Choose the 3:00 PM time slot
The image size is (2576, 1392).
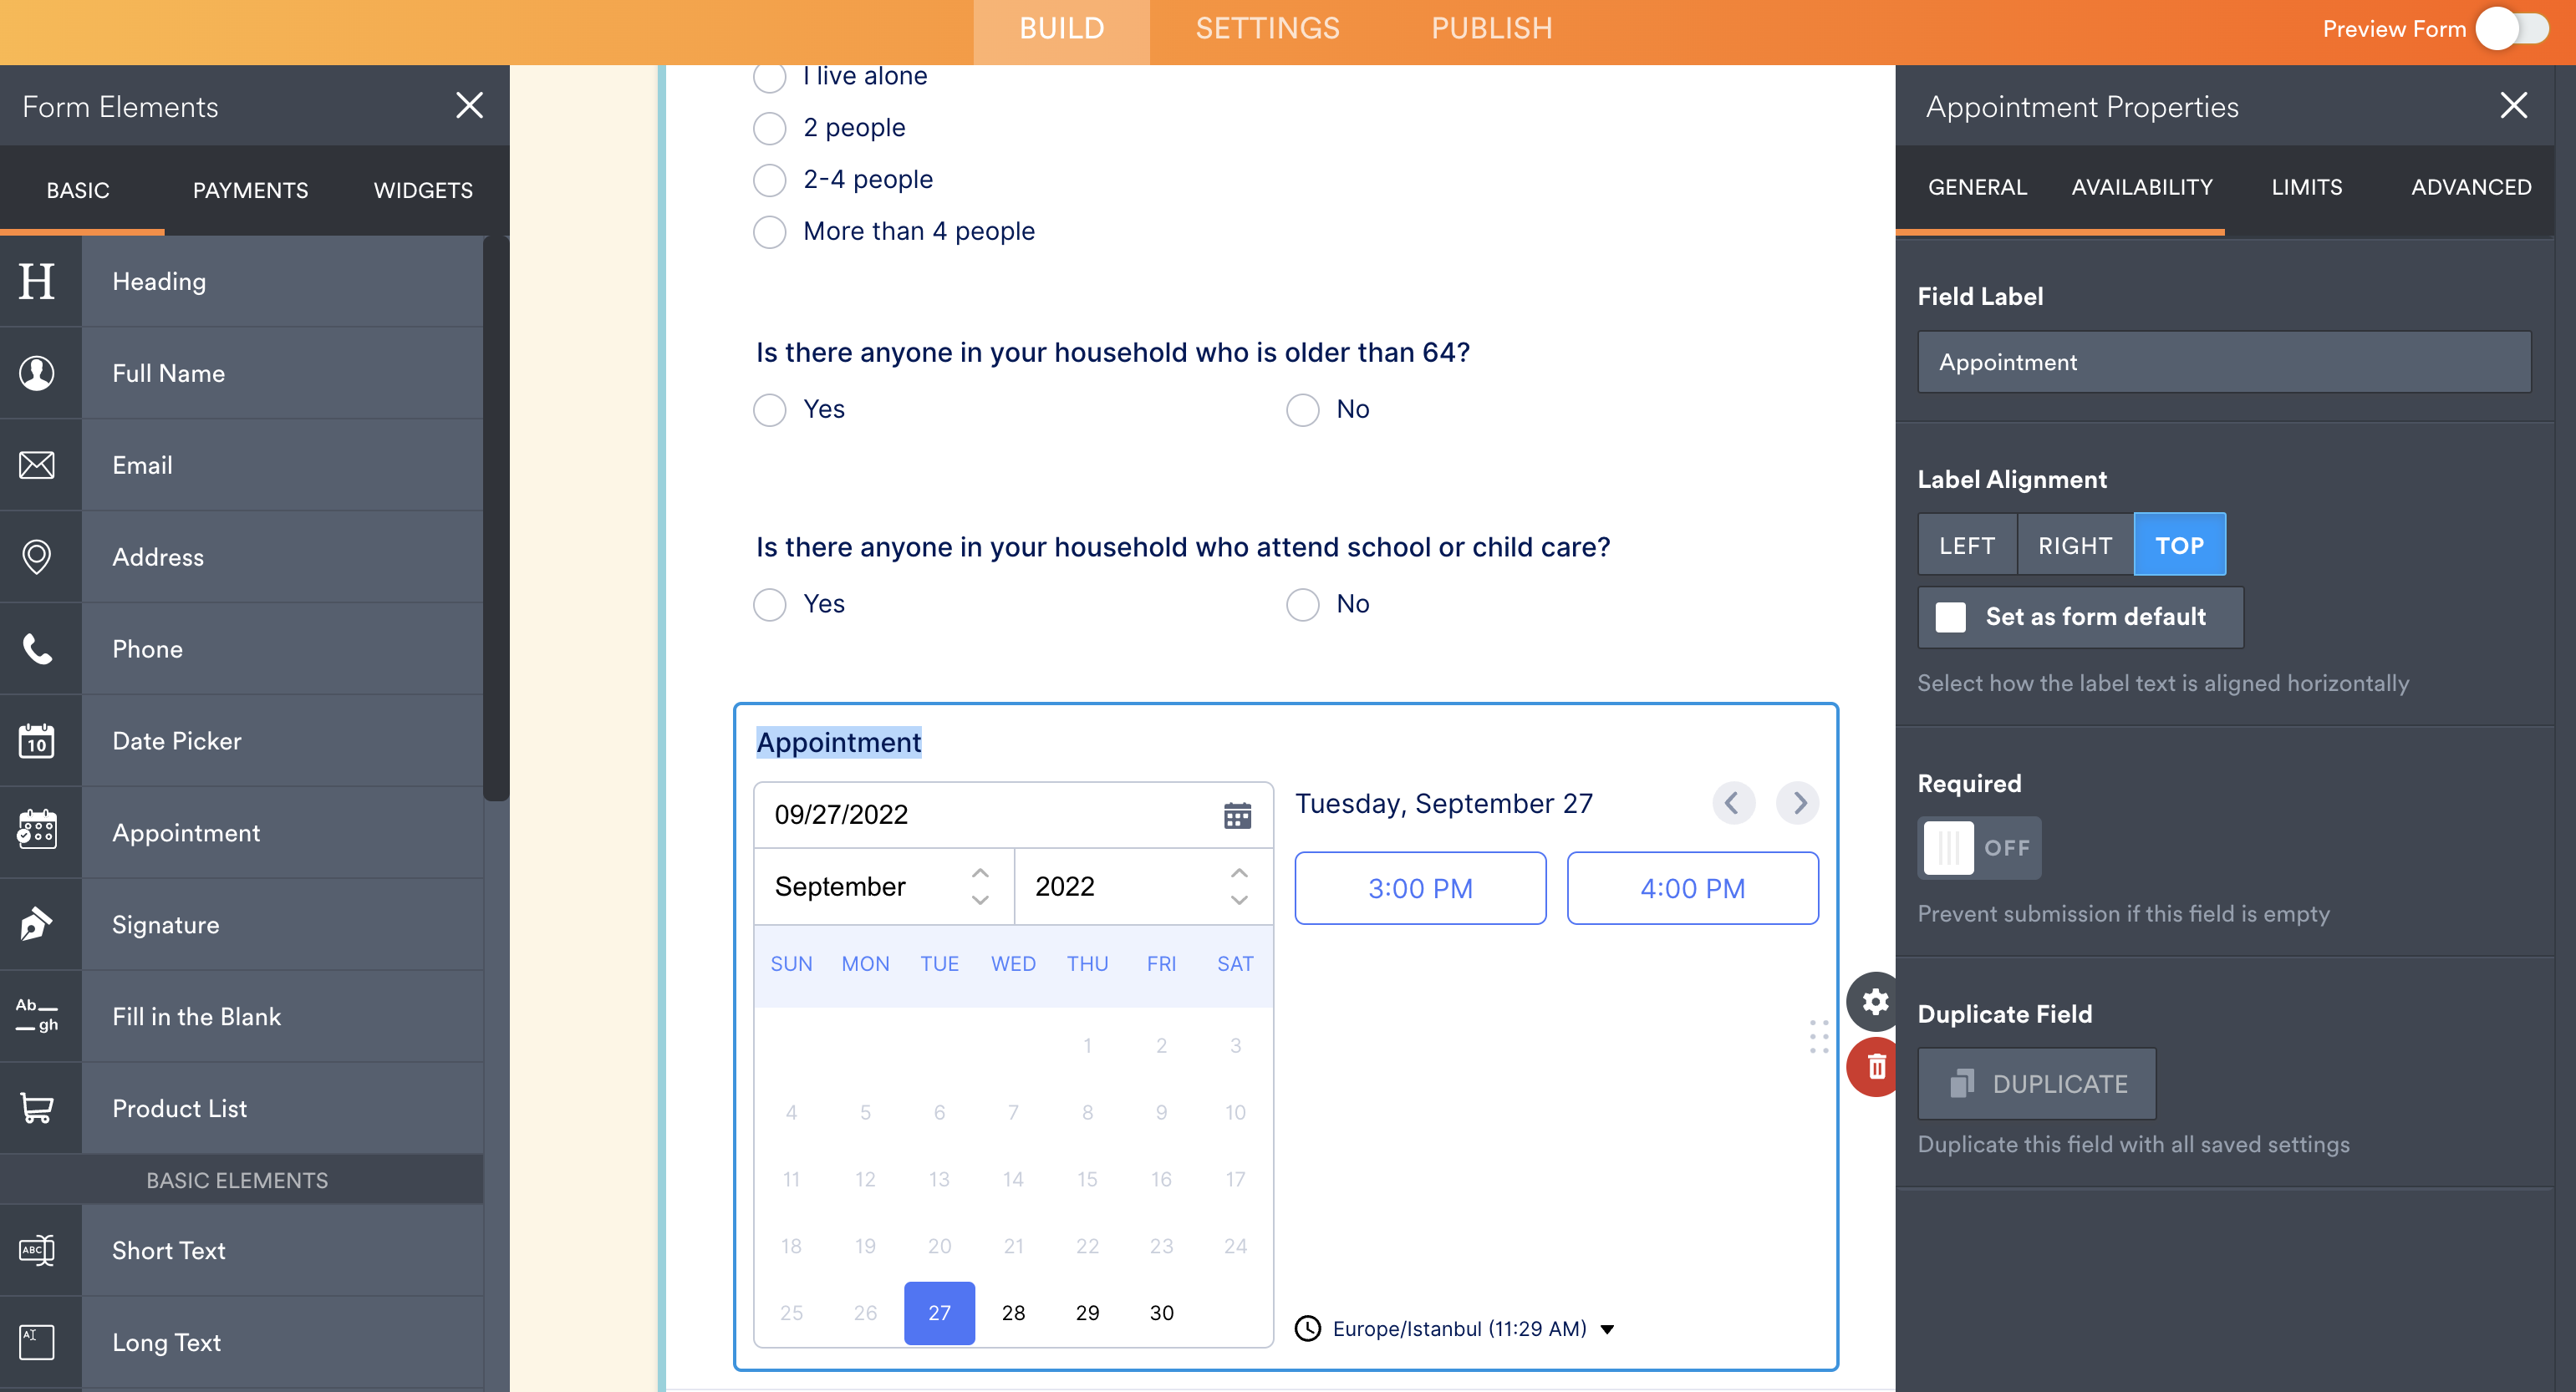[1419, 888]
